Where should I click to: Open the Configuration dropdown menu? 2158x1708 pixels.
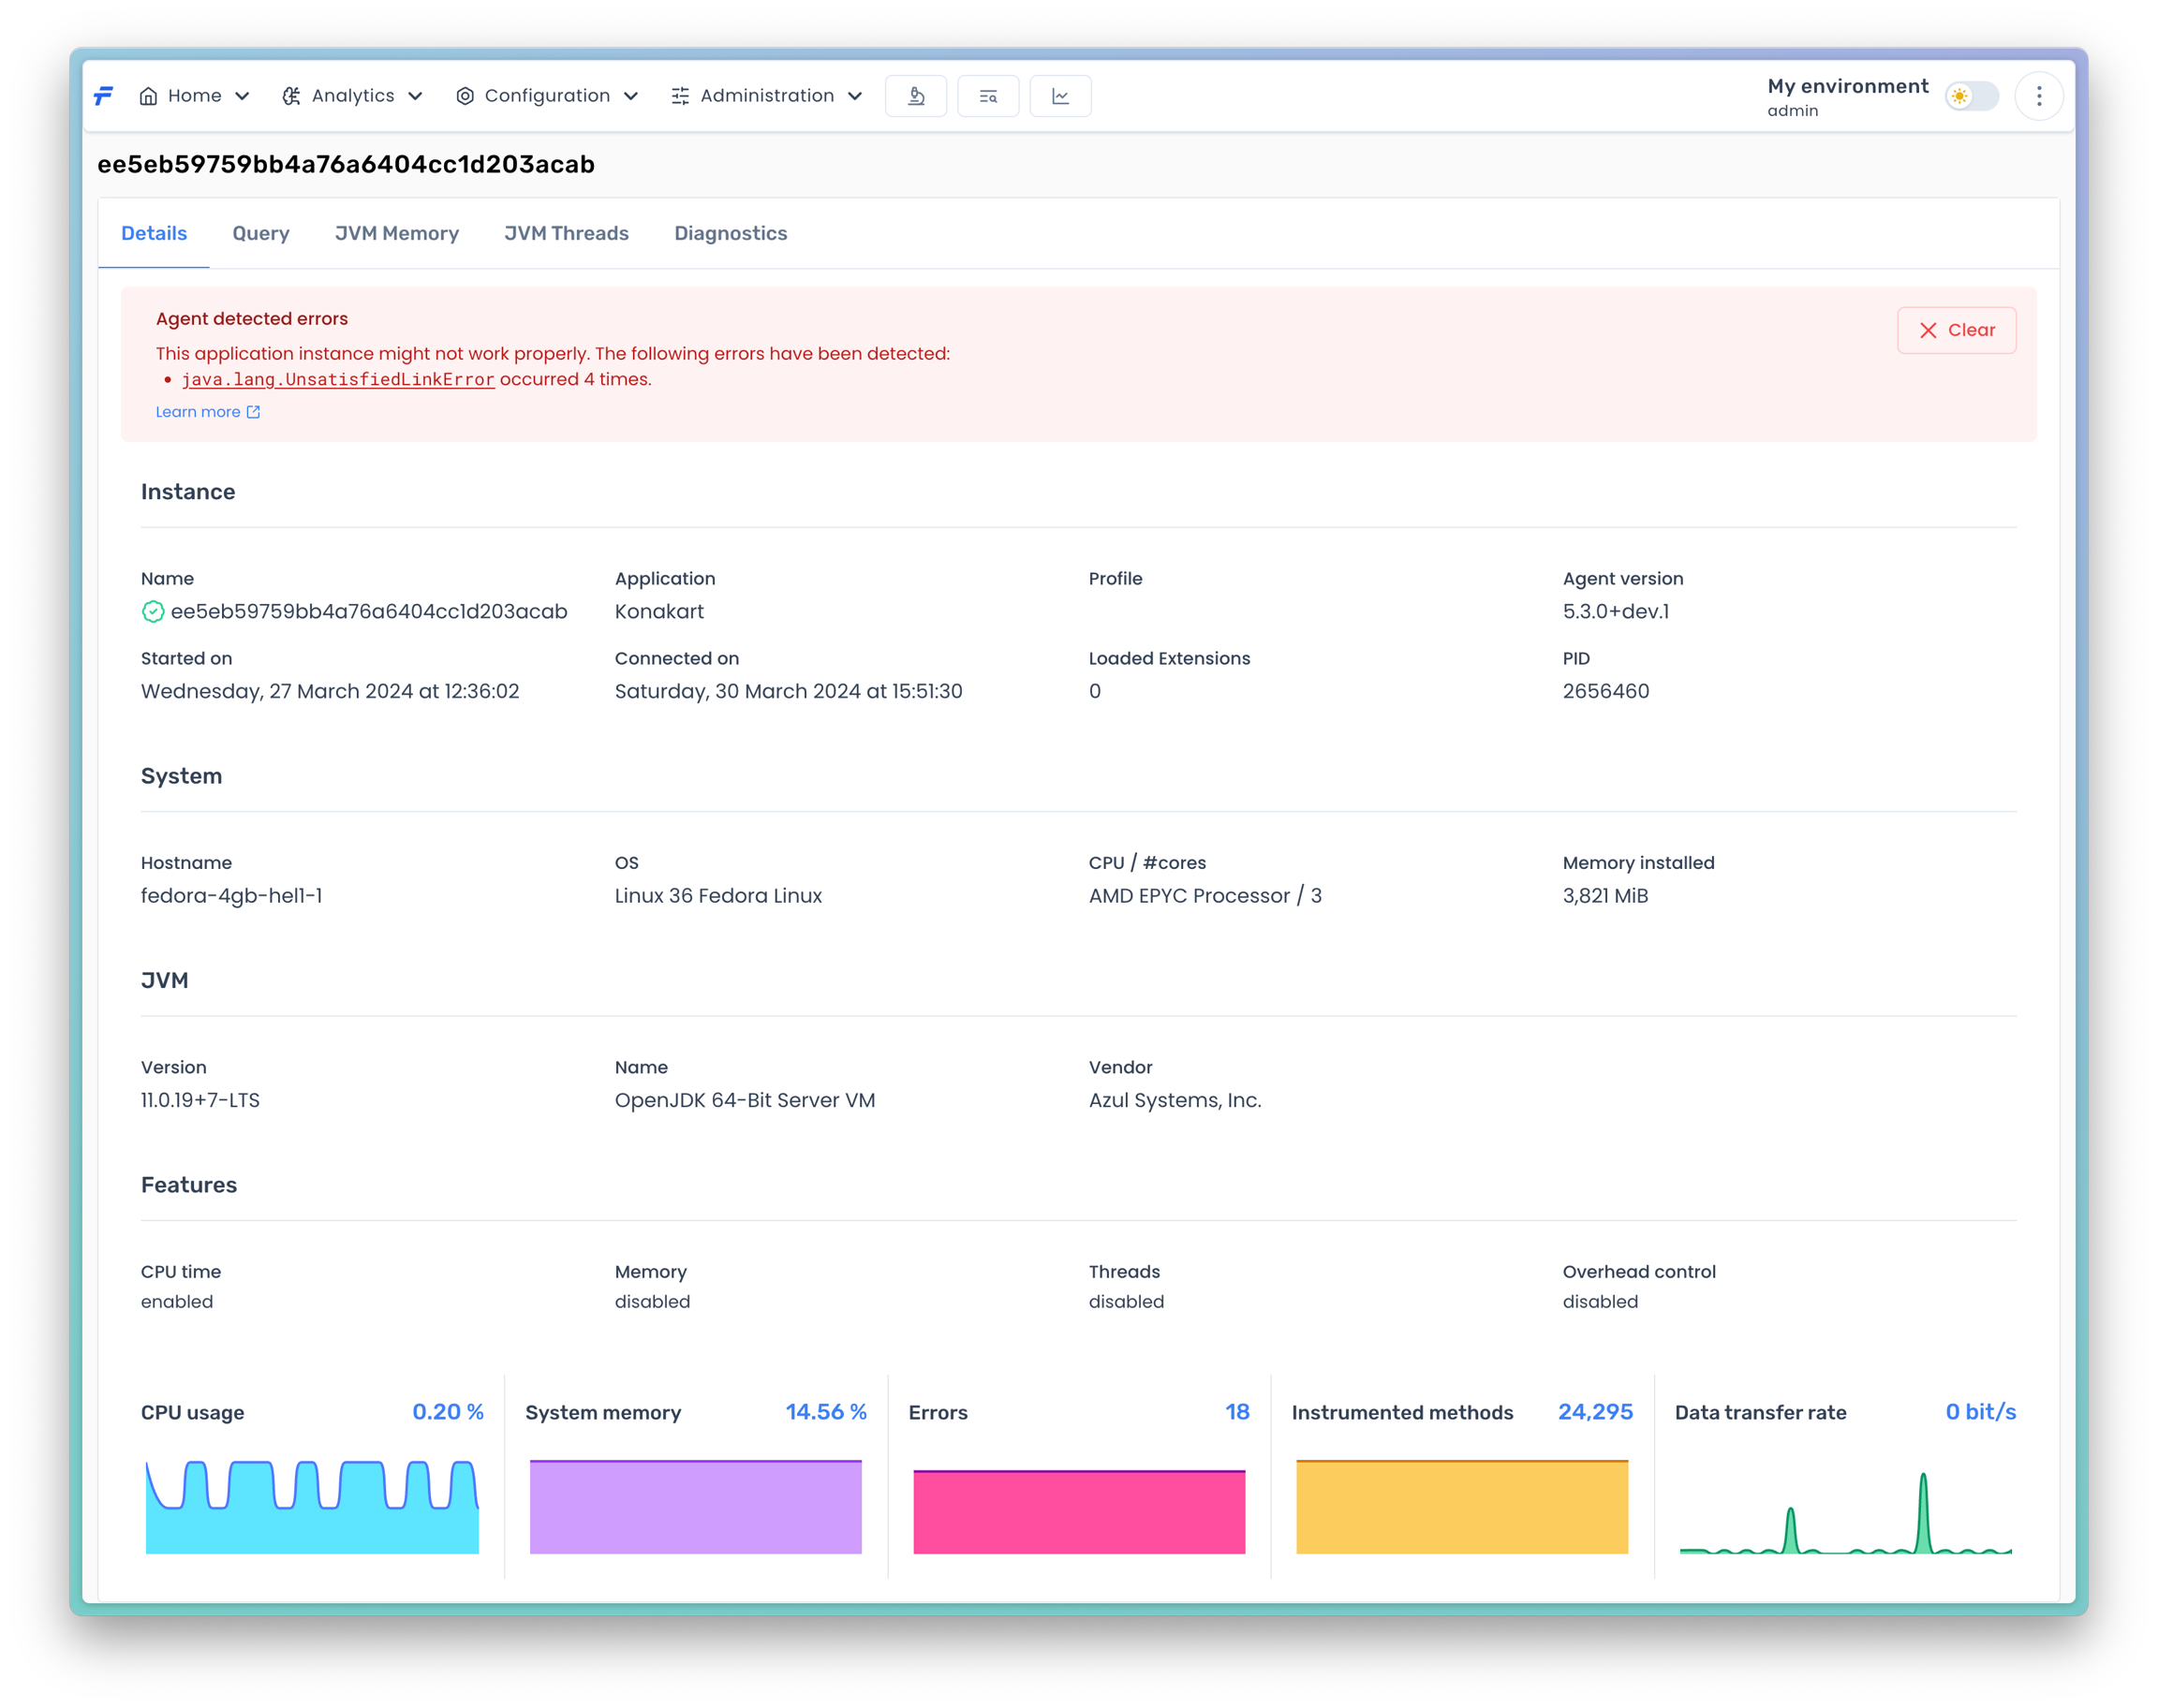[x=547, y=96]
